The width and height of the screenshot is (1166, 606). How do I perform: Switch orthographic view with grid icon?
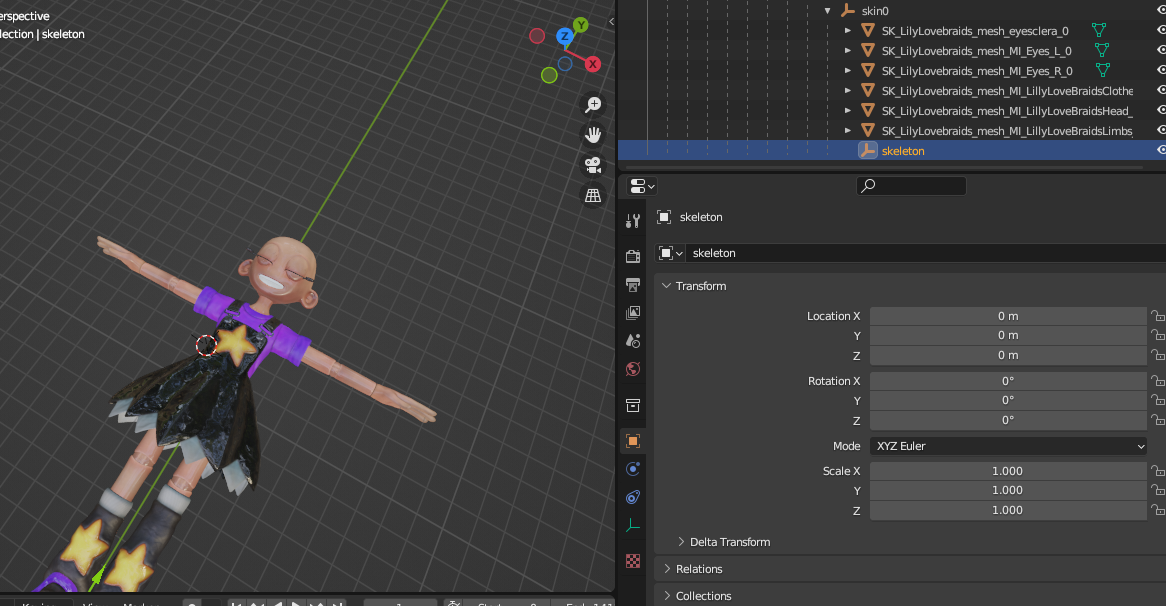593,195
